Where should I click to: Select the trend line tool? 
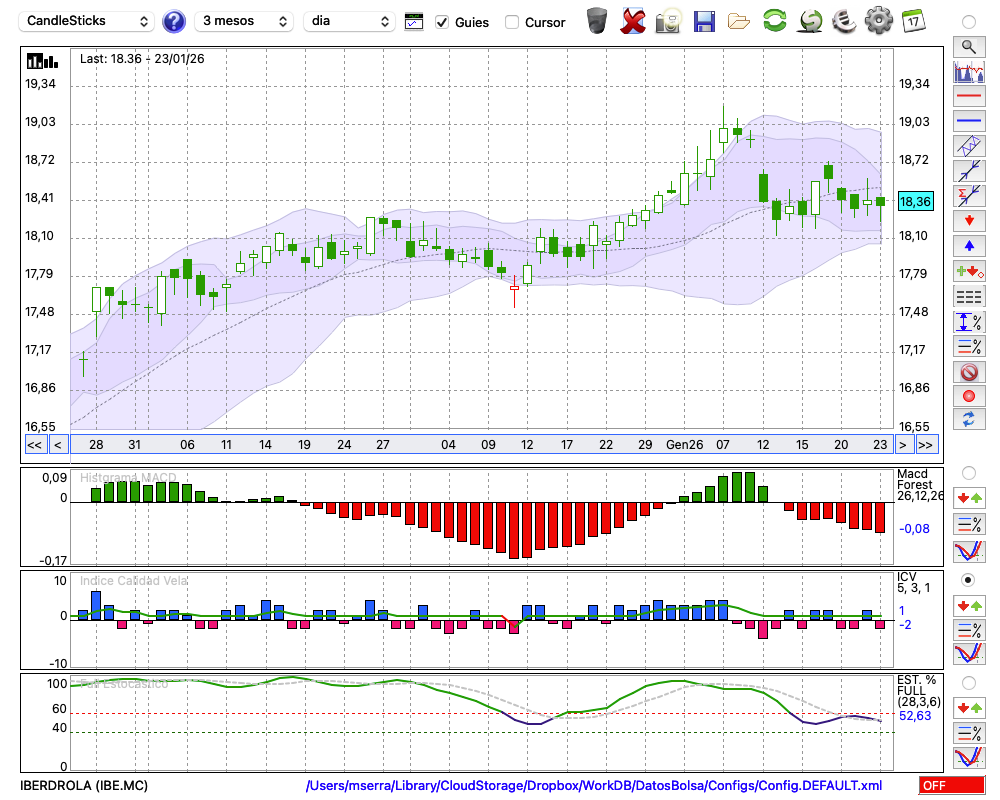tap(969, 171)
